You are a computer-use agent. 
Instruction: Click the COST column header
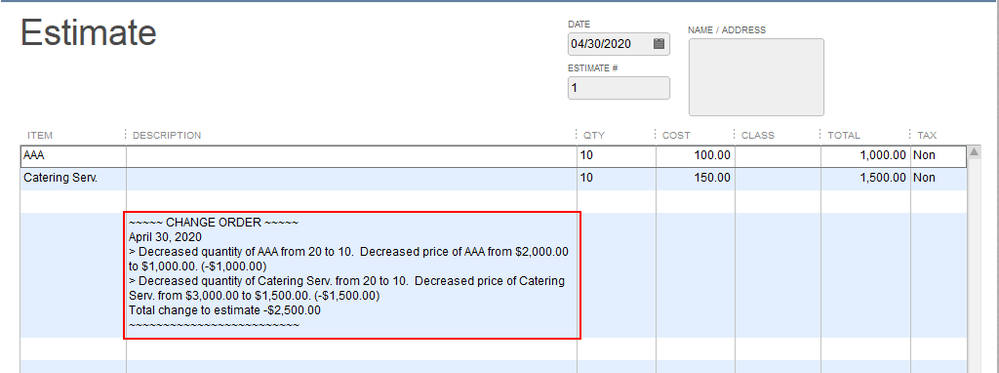[x=676, y=135]
